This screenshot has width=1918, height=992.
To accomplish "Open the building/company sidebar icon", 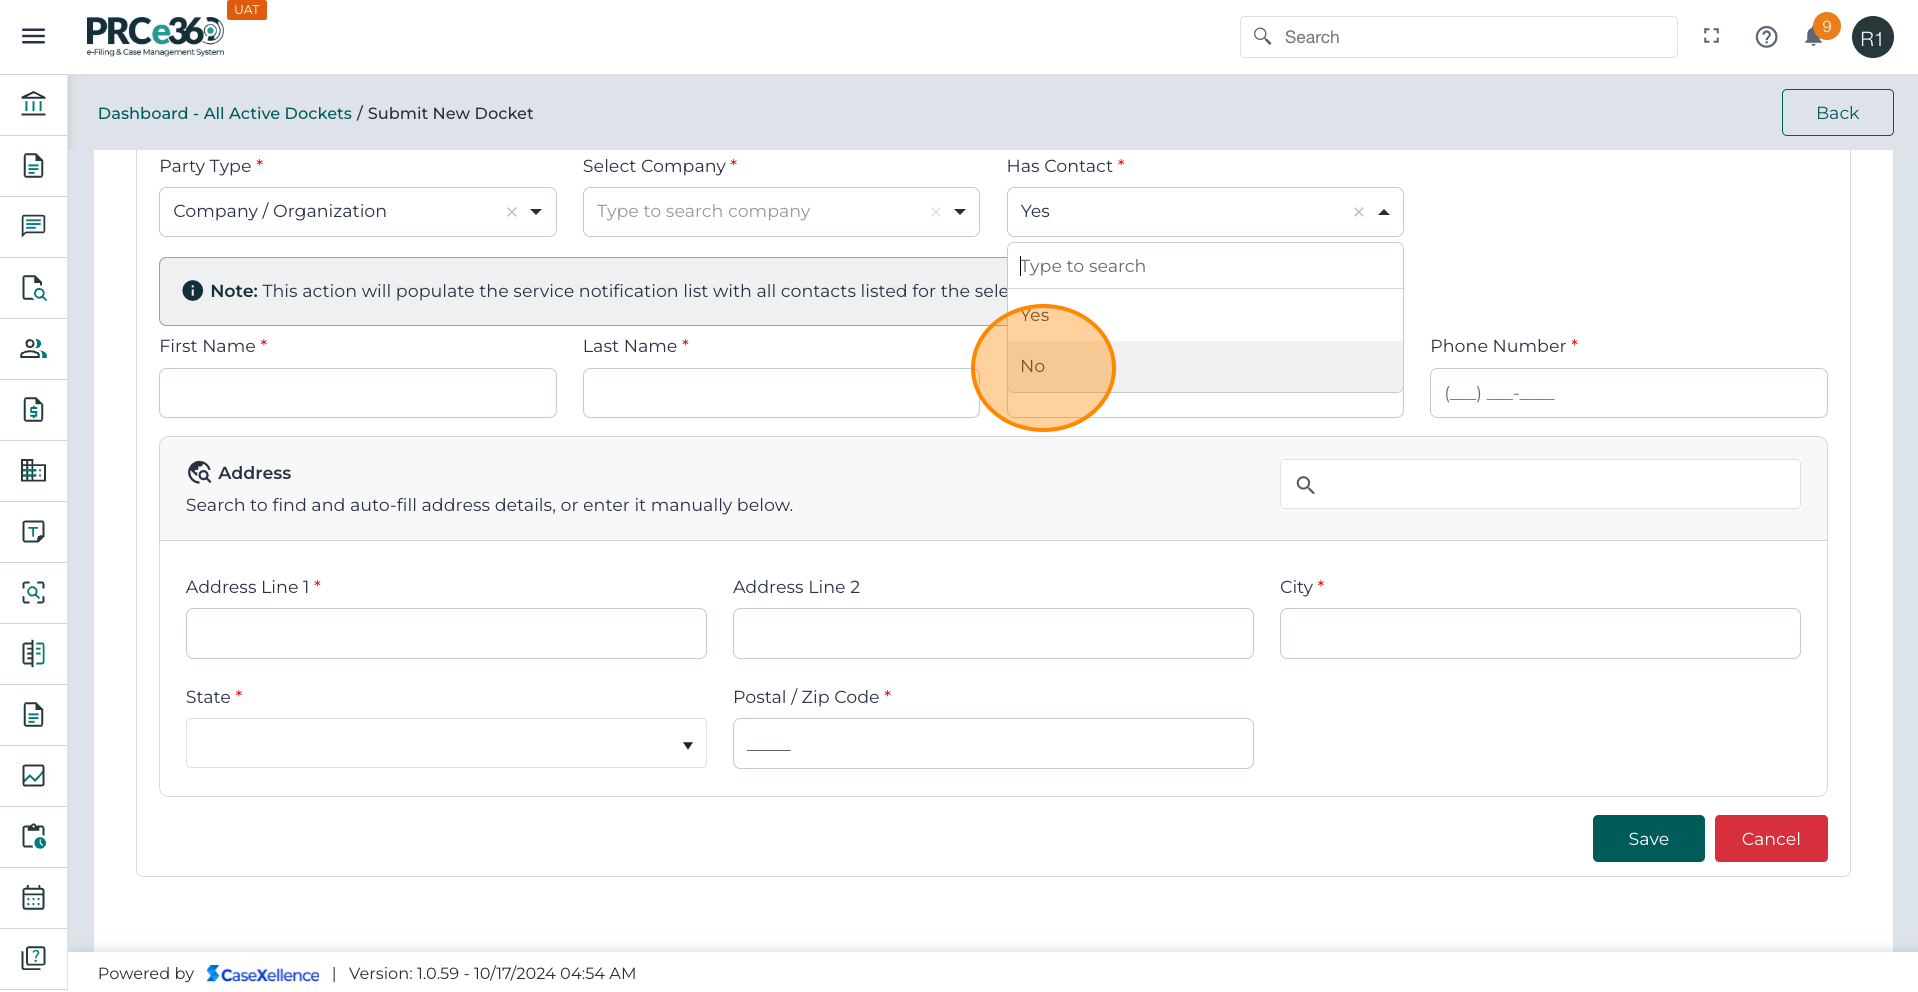I will tap(33, 471).
